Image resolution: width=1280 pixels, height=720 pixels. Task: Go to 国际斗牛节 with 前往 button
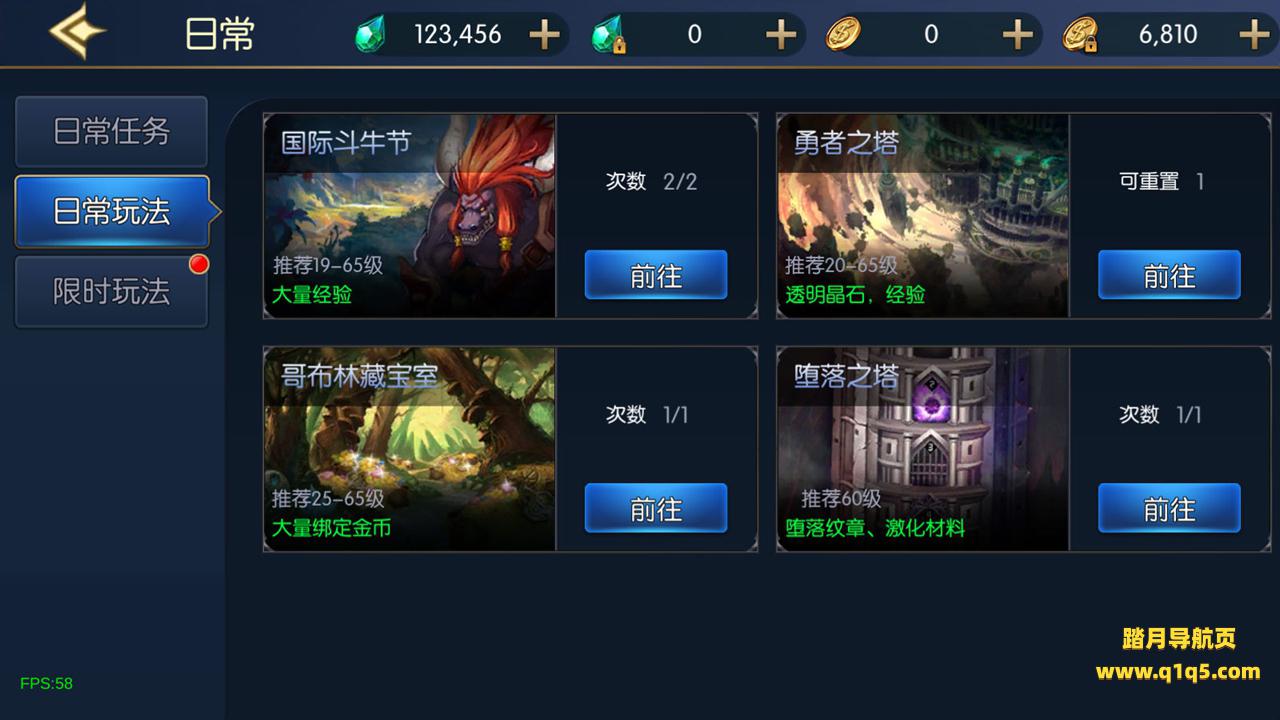[x=656, y=275]
